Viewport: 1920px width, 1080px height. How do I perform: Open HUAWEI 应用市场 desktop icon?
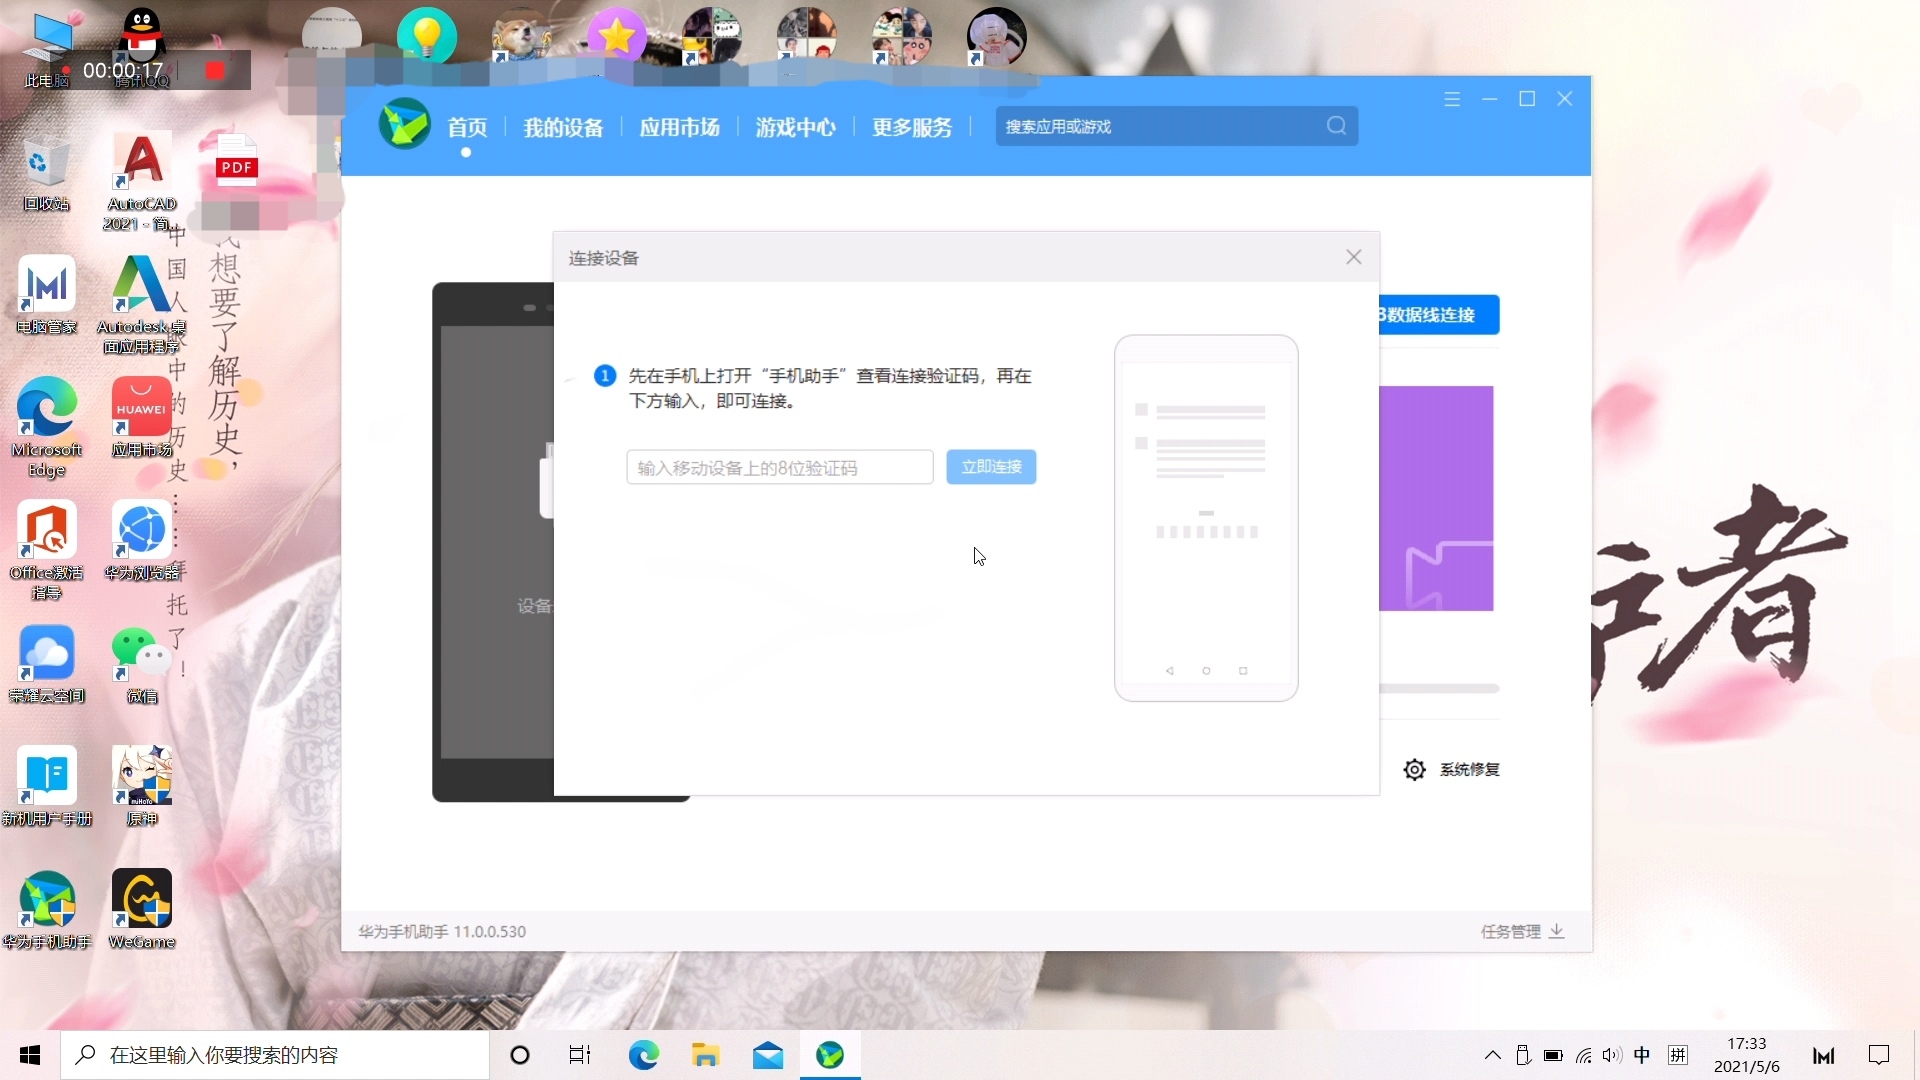[x=142, y=417]
